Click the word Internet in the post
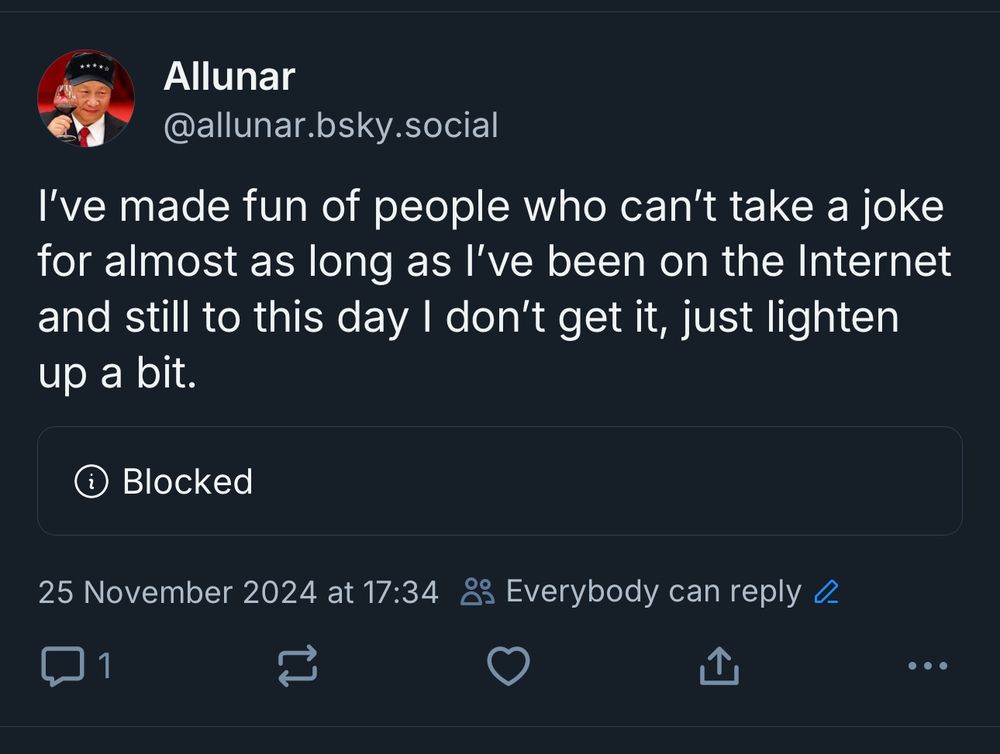Image resolution: width=1000 pixels, height=754 pixels. click(x=874, y=262)
